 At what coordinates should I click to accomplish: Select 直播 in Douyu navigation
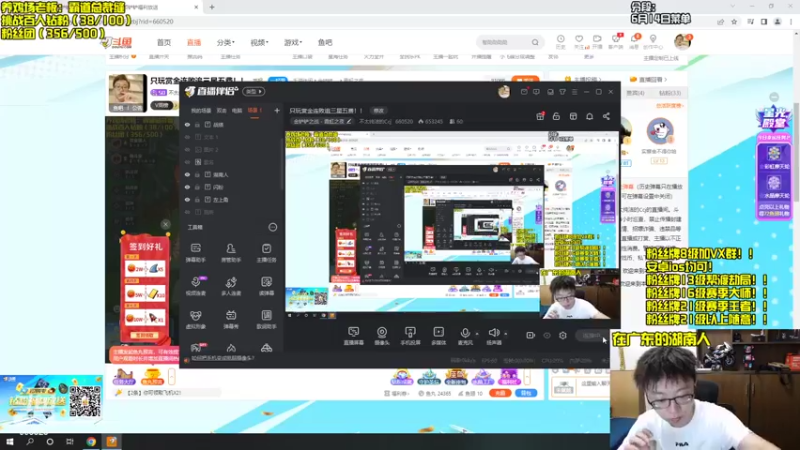[x=194, y=42]
